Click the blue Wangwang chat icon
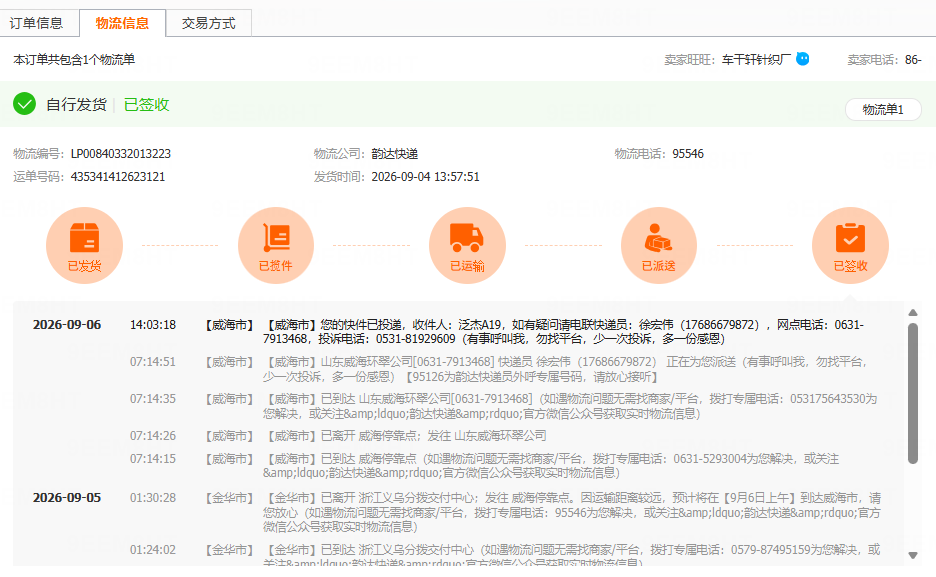936x577 pixels. (x=803, y=59)
